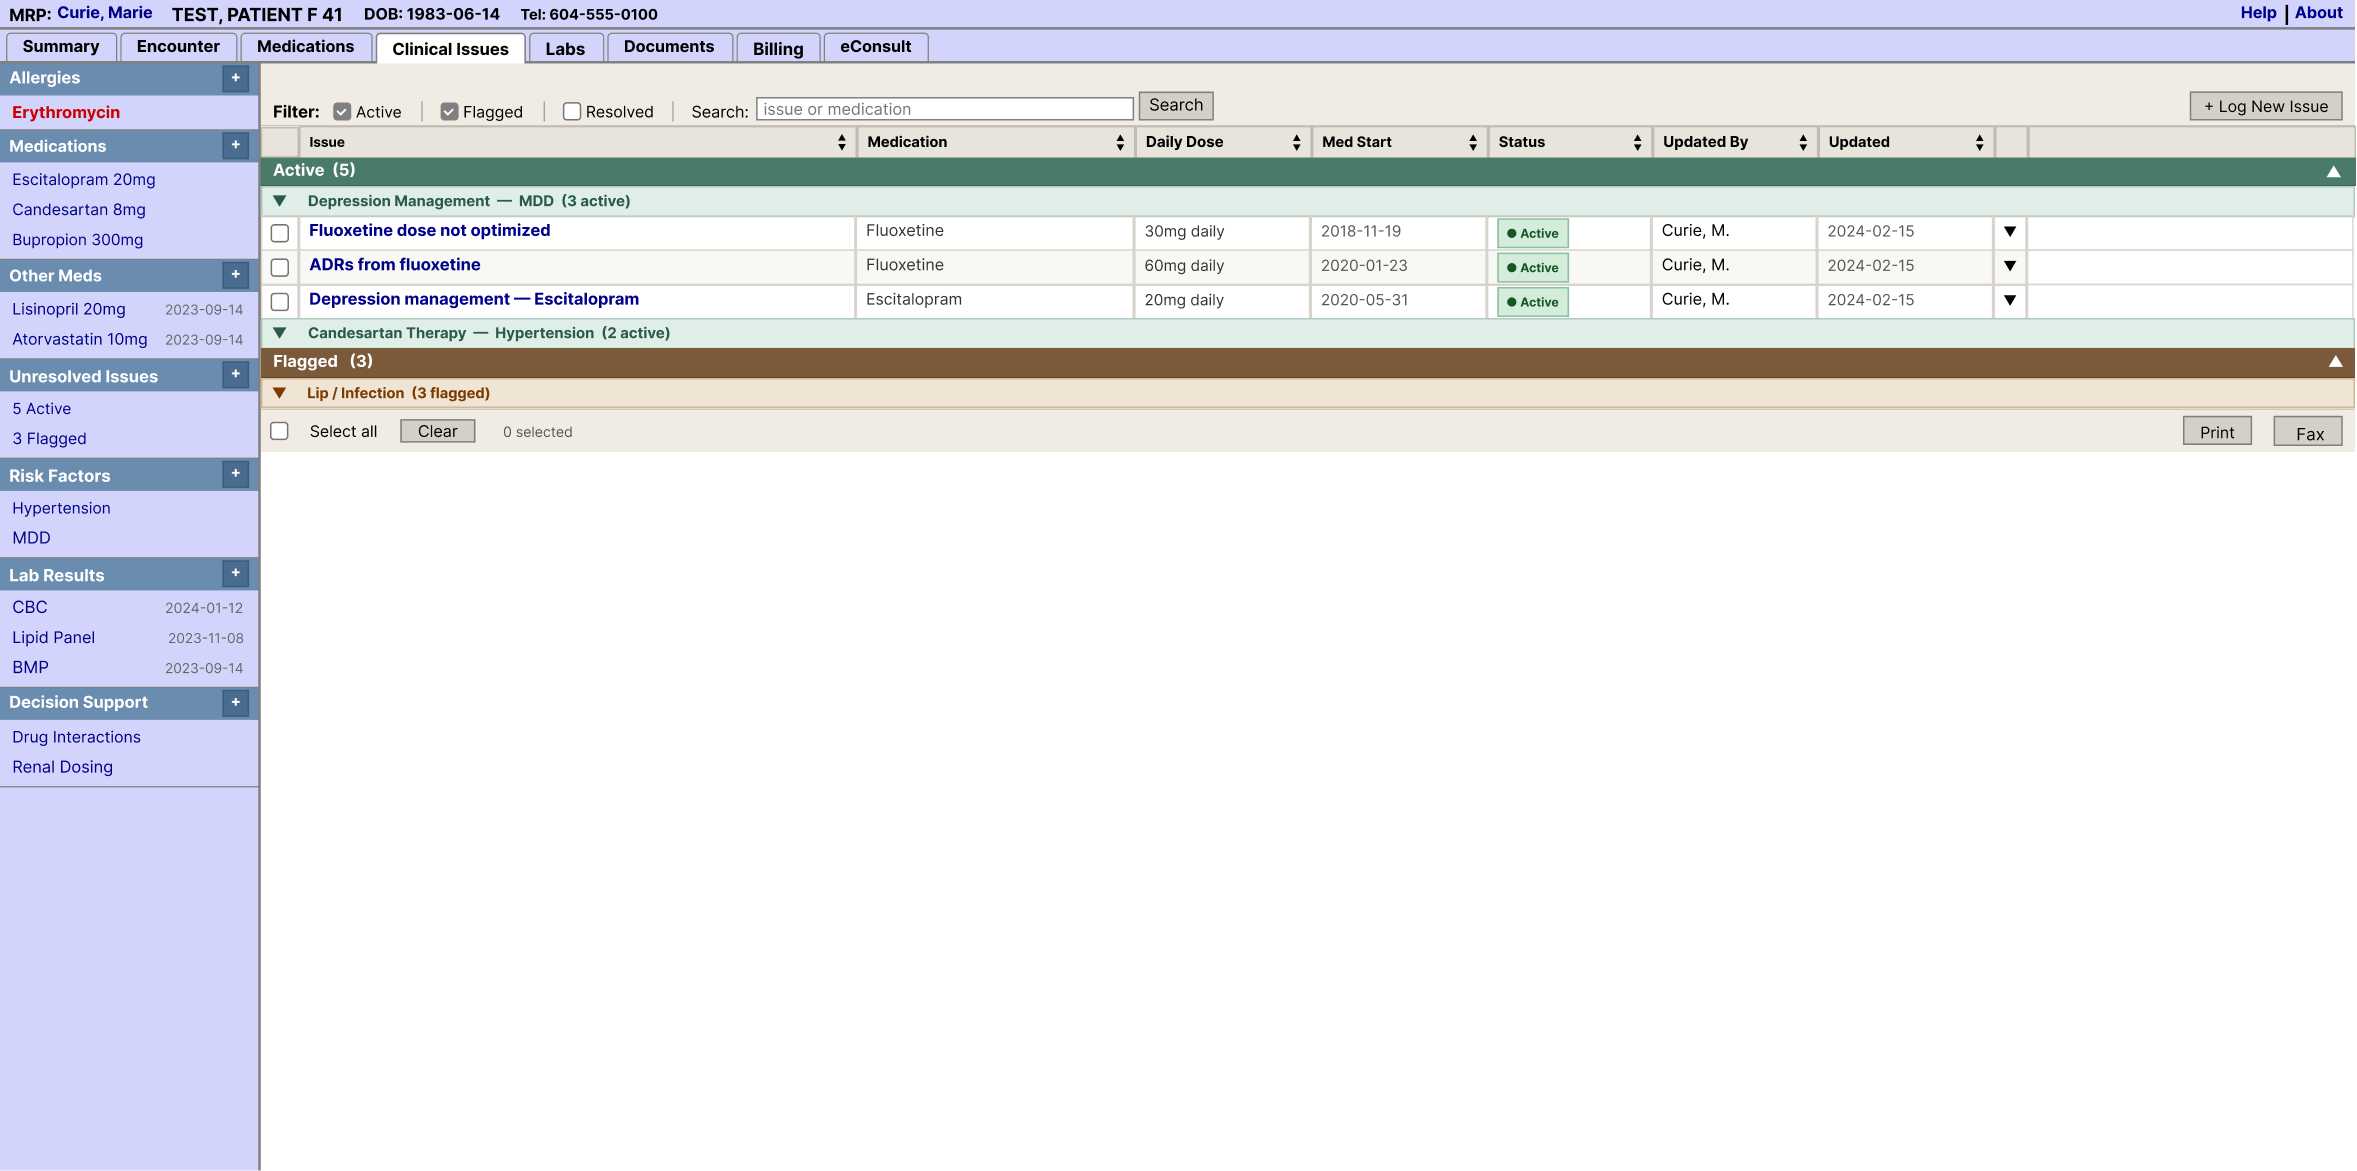Click the Lab Results plus icon

pyautogui.click(x=235, y=574)
